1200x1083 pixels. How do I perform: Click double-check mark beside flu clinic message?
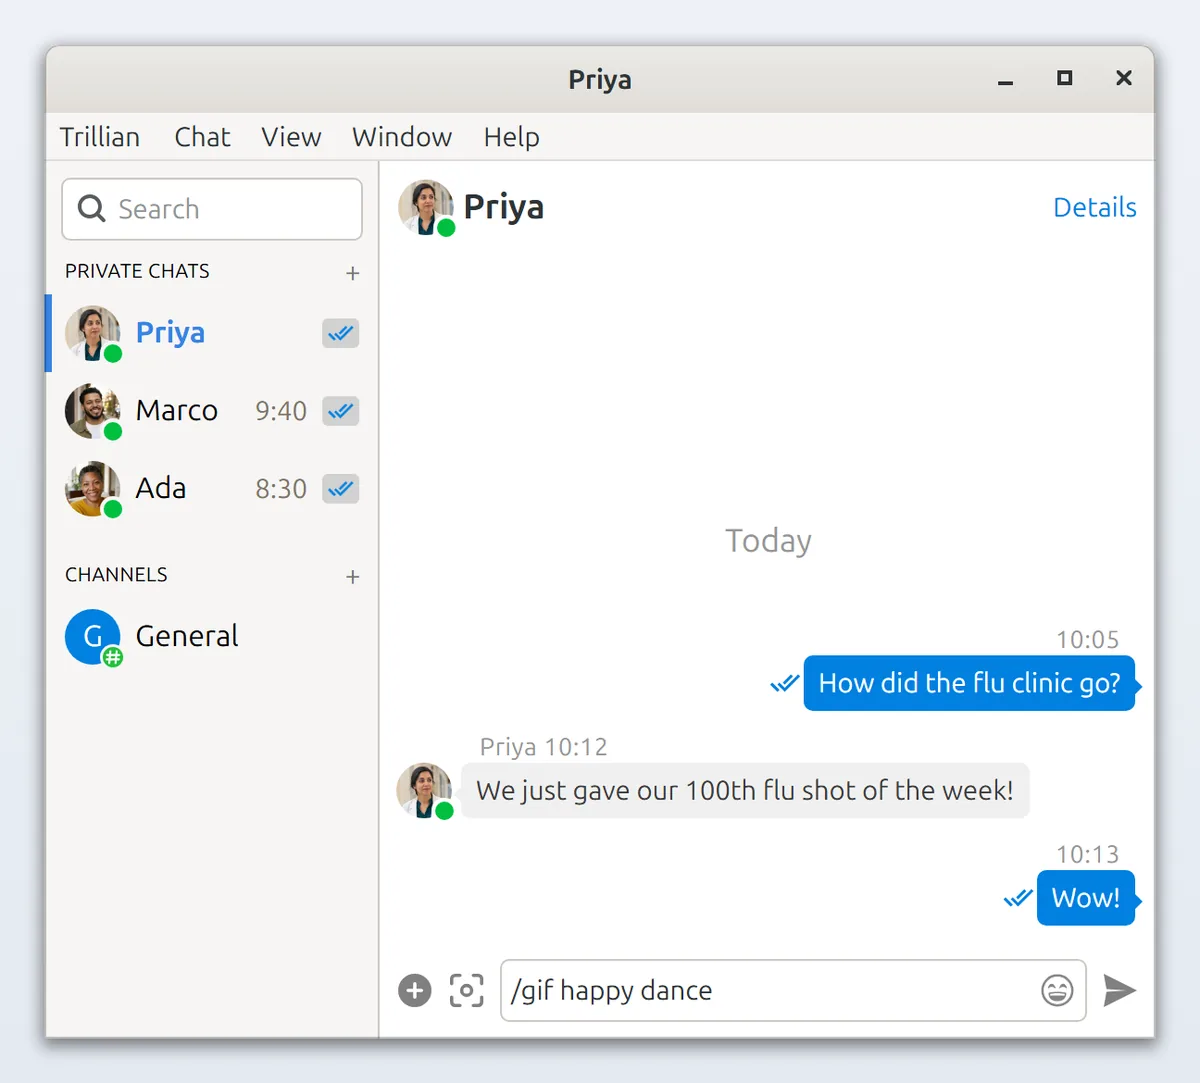point(785,683)
